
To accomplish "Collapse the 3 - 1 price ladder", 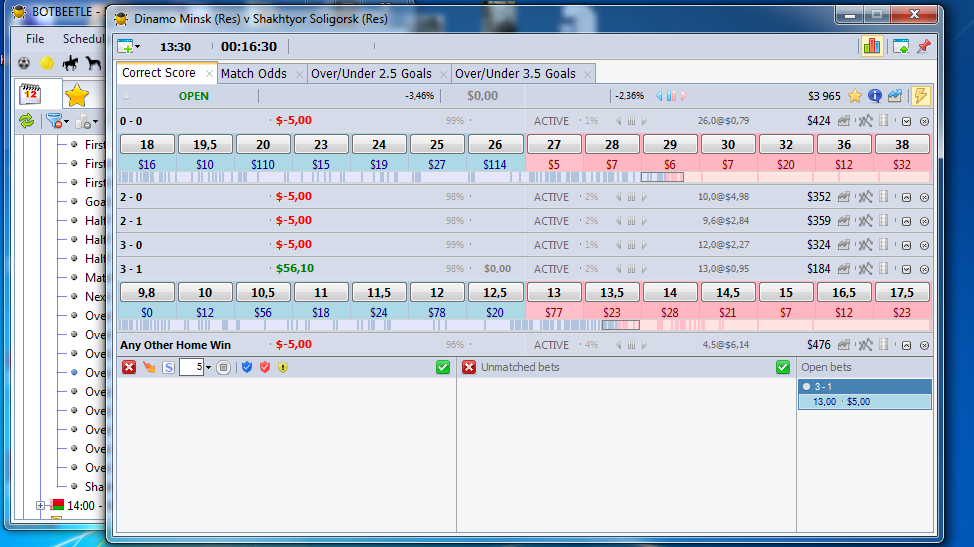I will tap(906, 269).
